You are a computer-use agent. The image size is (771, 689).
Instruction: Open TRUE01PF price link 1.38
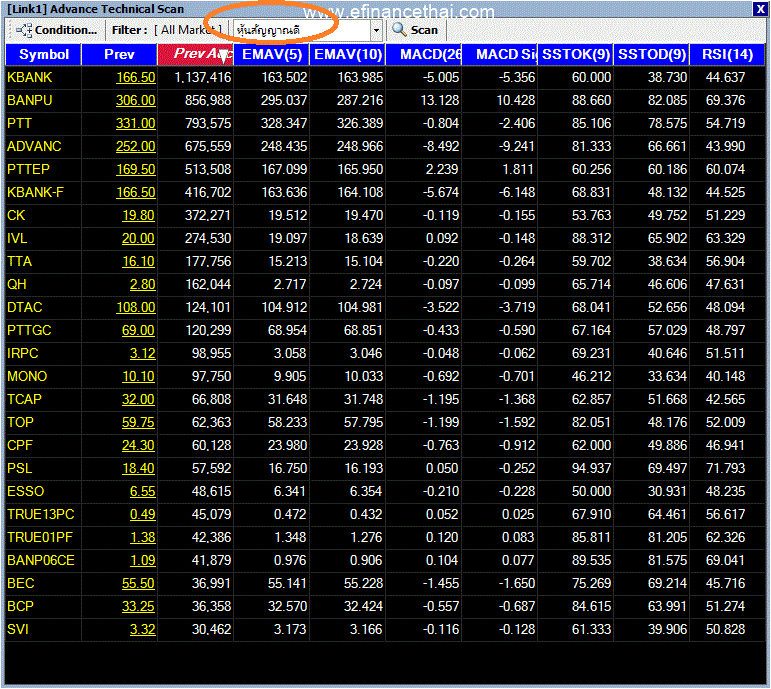coord(143,538)
